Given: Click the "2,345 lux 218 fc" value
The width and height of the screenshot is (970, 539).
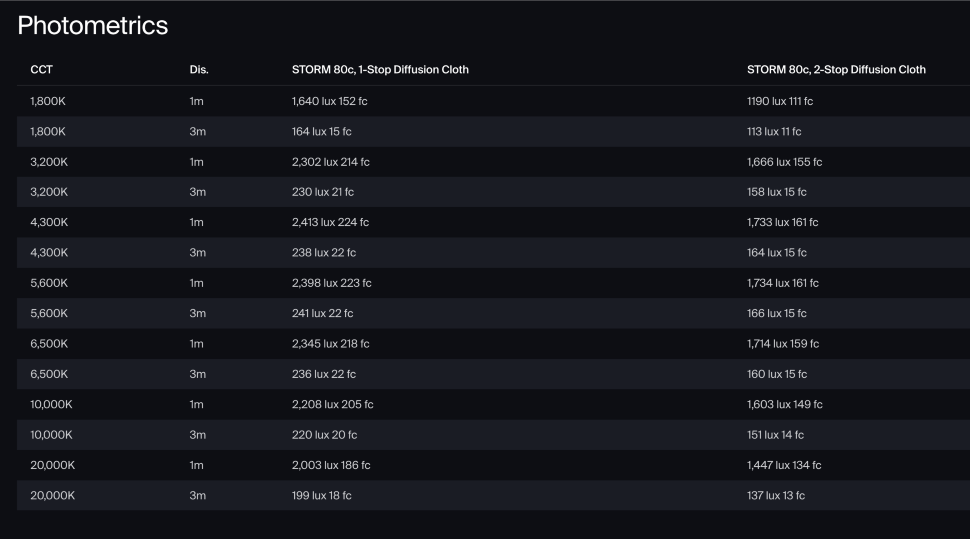Looking at the screenshot, I should [x=330, y=344].
